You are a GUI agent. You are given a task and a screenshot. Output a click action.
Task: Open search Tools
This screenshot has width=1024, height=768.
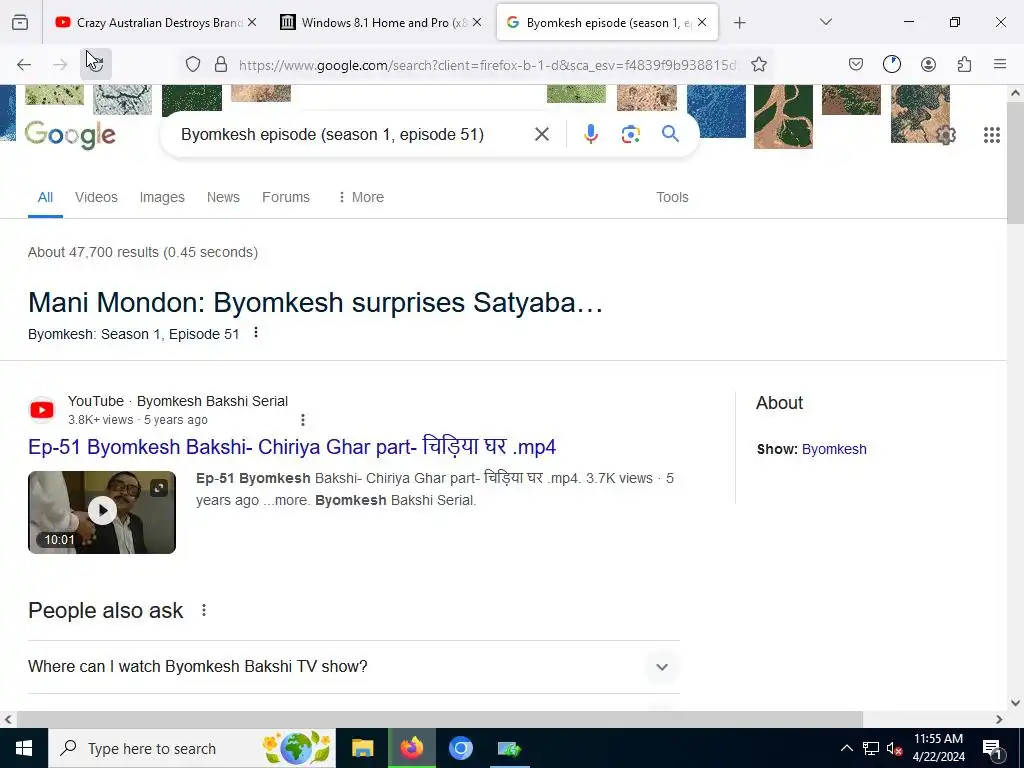pos(672,197)
